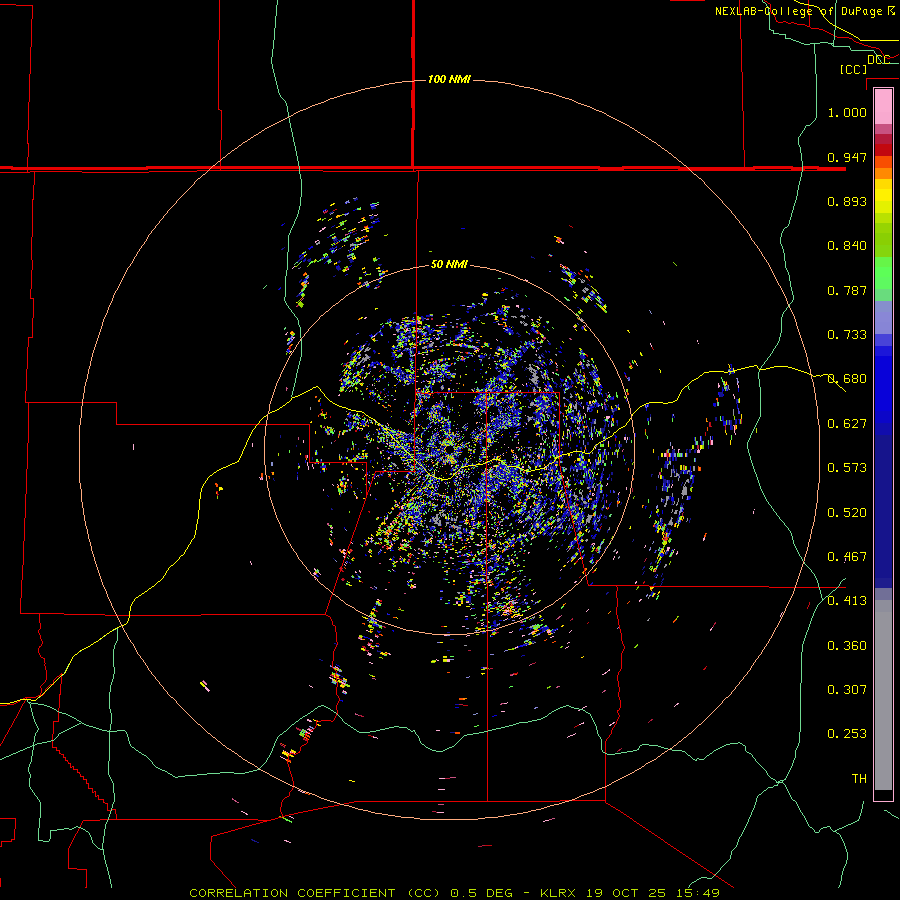This screenshot has height=900, width=900.
Task: Click the pink segment of color bar
Action: (883, 106)
